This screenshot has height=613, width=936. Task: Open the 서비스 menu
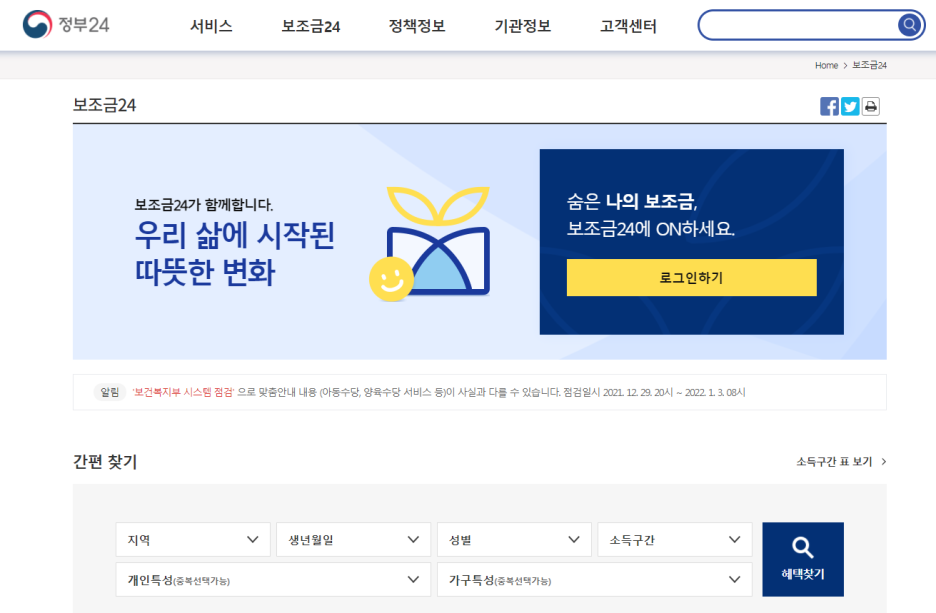[x=211, y=26]
